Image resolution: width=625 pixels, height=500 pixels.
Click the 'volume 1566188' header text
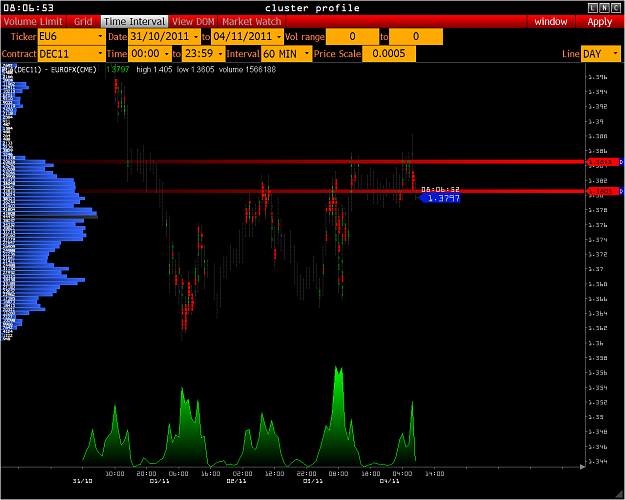click(248, 69)
